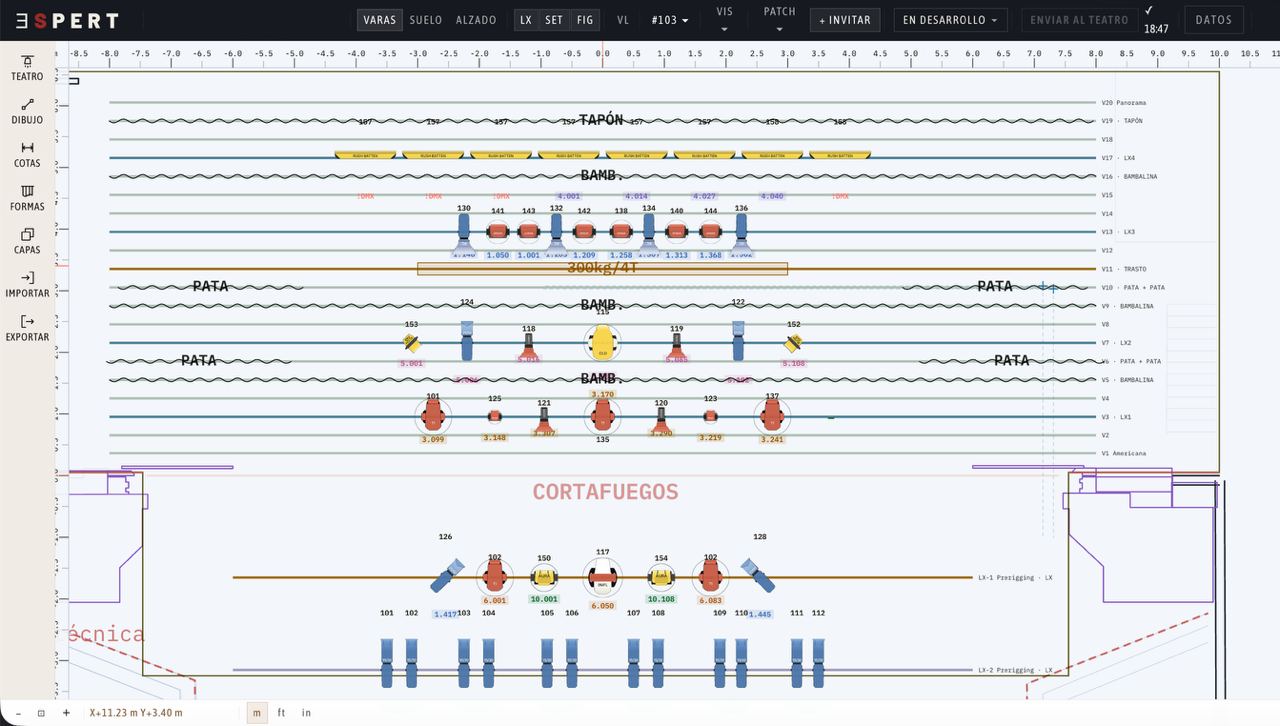Switch units to feet
The width and height of the screenshot is (1280, 726).
coord(282,713)
